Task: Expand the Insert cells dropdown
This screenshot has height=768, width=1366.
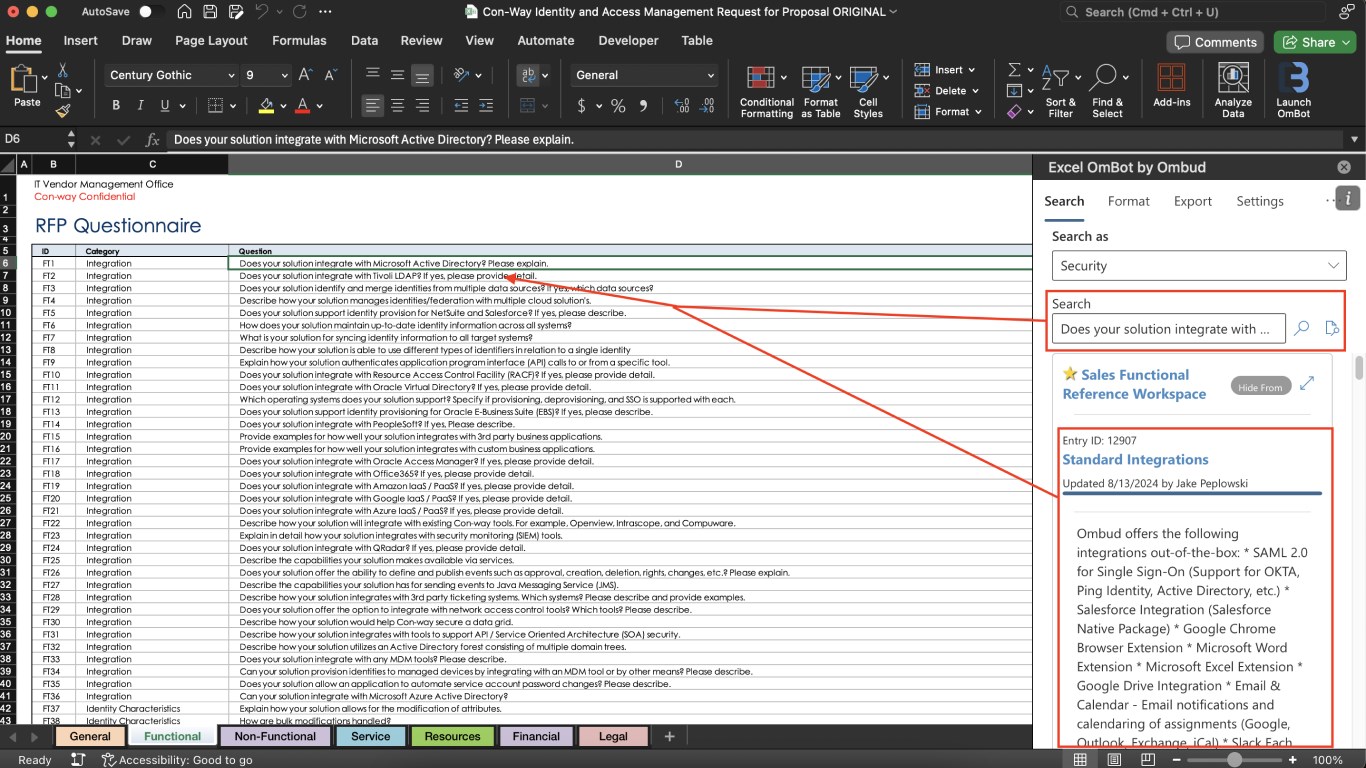Action: click(971, 70)
